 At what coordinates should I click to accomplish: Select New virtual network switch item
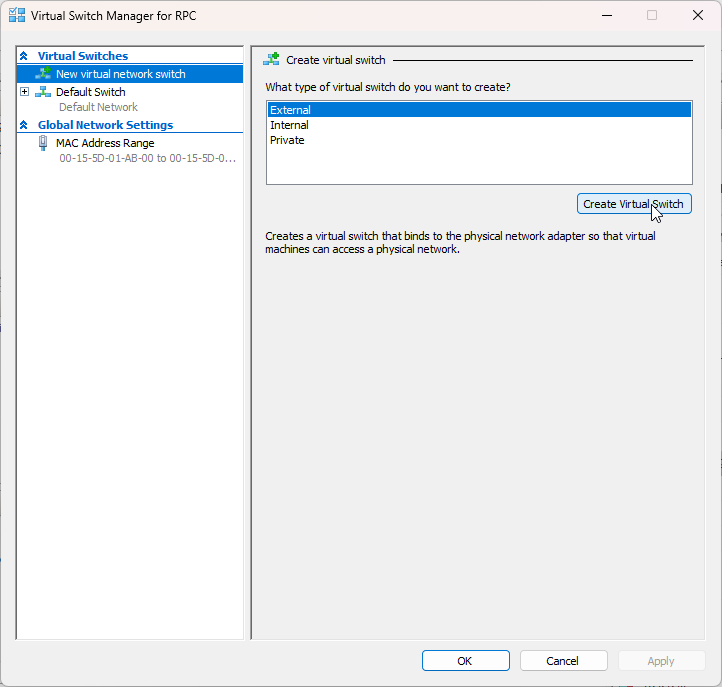(x=130, y=74)
